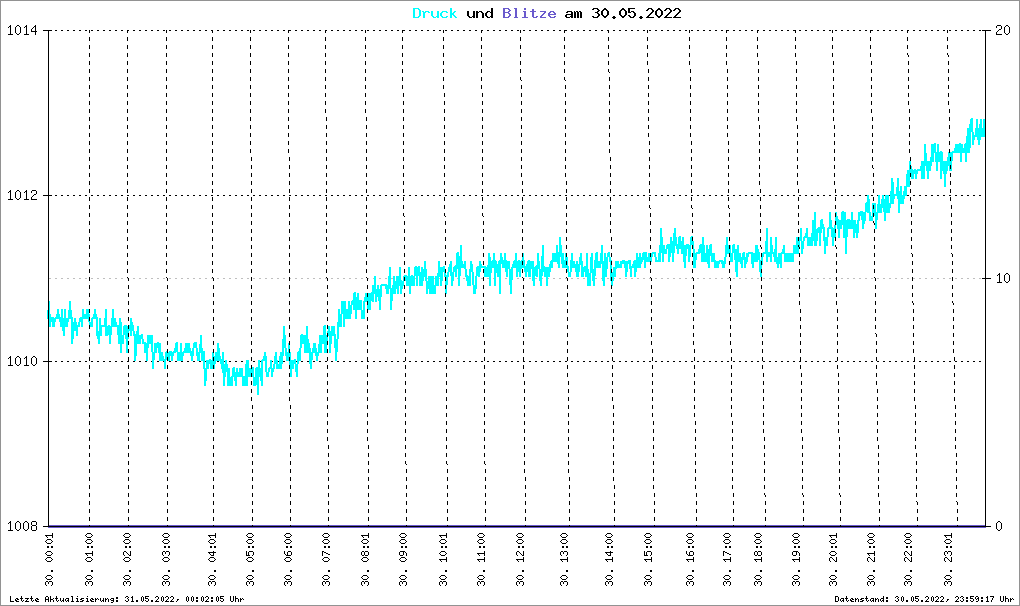Viewport: 1020px width, 606px height.
Task: Click the "30. 07:00" time axis label
Action: 327,560
